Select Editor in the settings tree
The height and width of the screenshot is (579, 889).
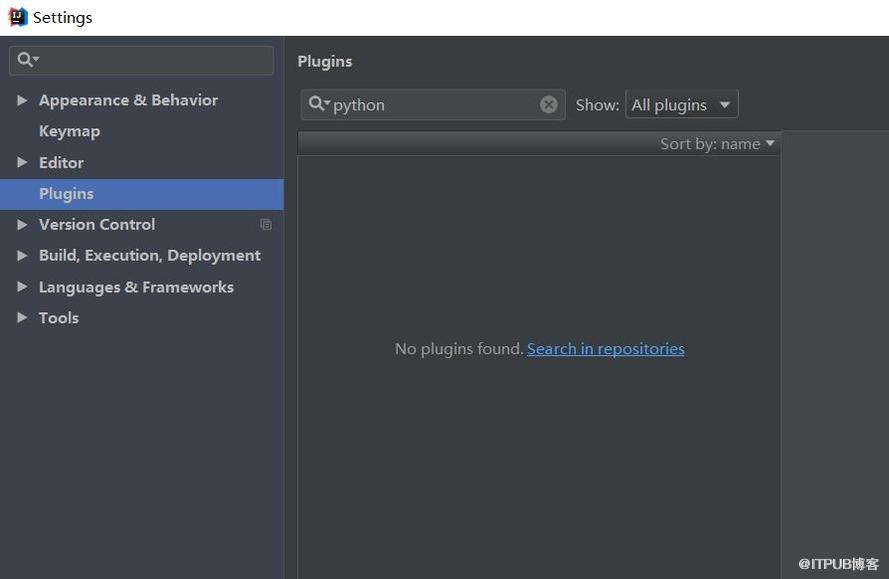tap(61, 163)
